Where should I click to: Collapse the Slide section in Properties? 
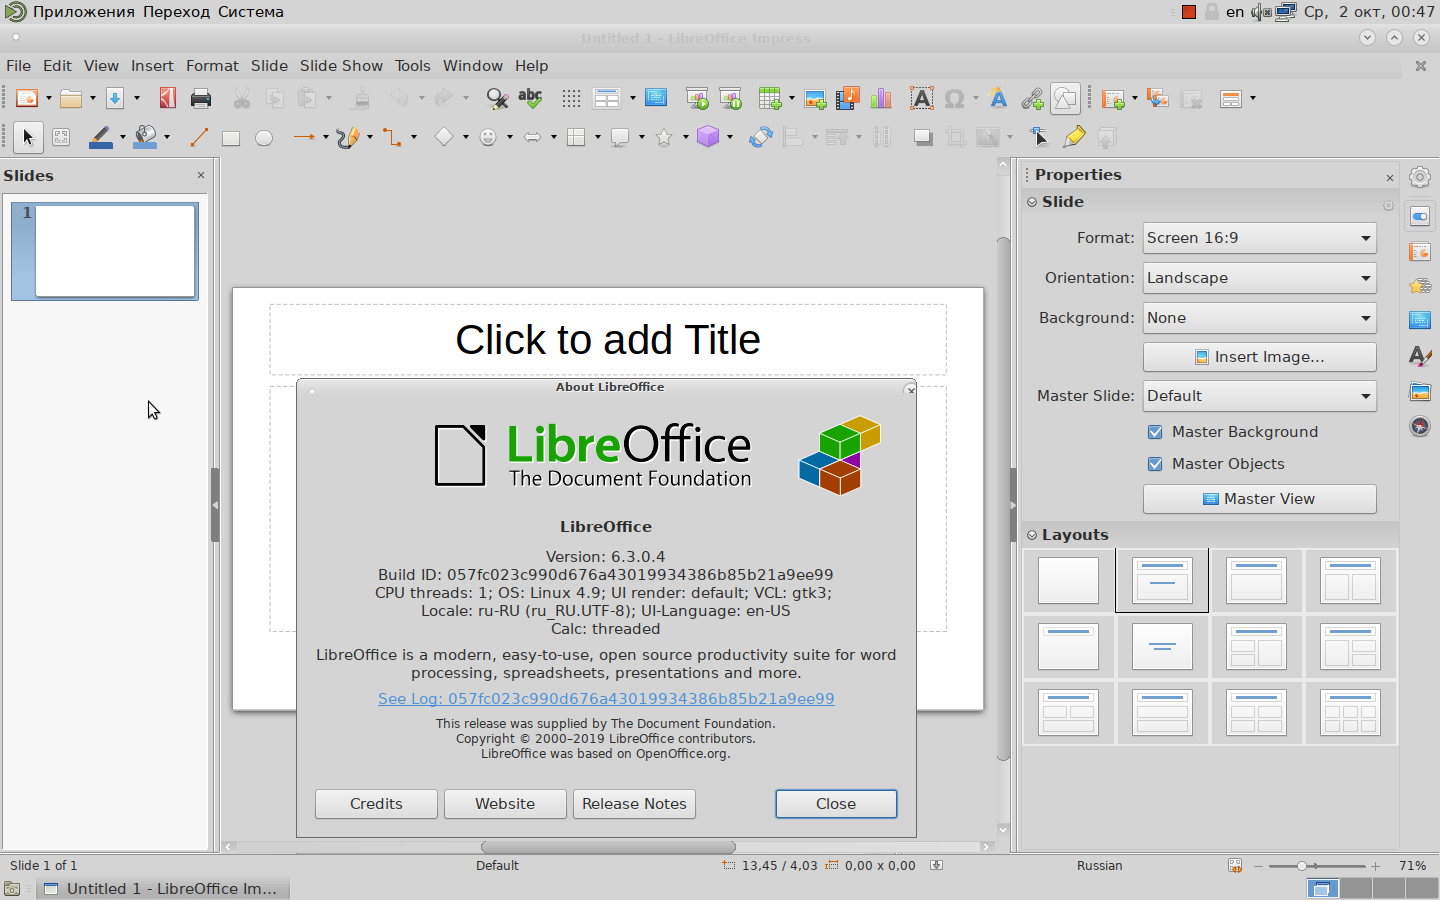(1032, 202)
